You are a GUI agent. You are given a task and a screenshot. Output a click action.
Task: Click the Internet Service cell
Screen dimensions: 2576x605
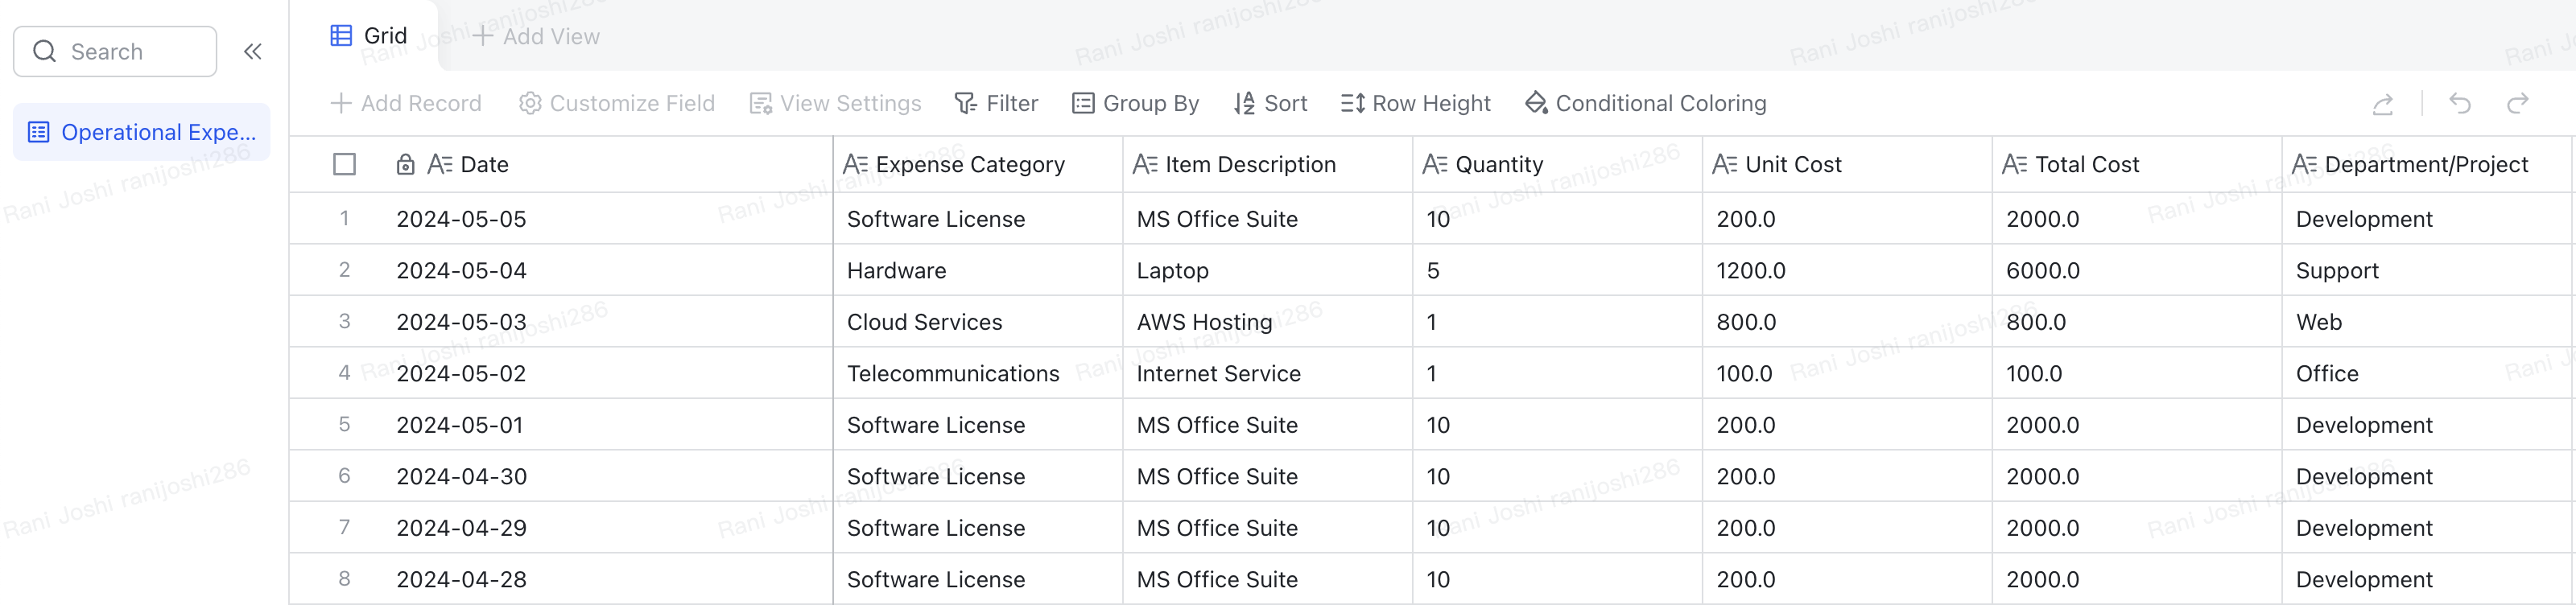[1268, 374]
